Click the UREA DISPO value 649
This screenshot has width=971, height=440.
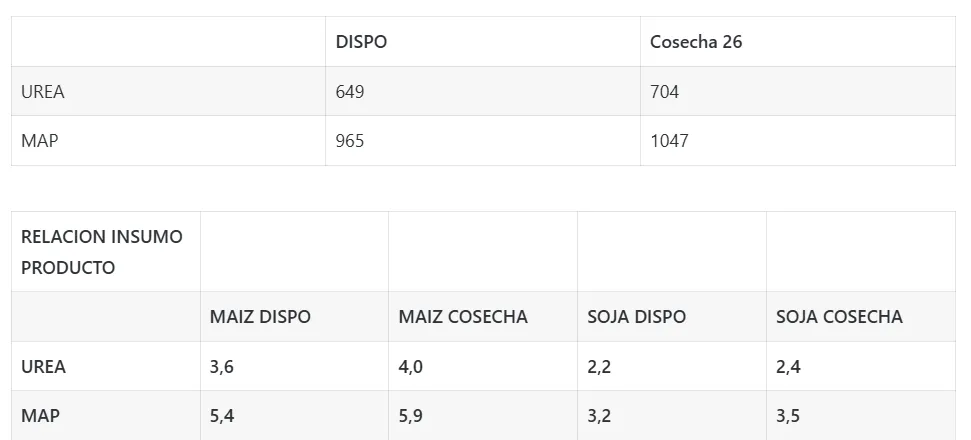[351, 92]
